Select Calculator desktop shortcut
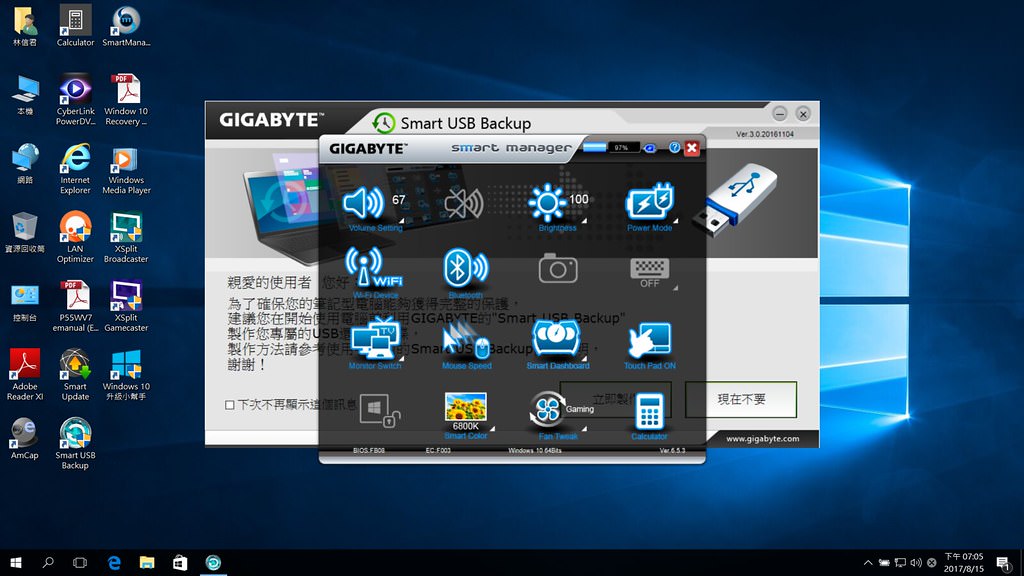 (x=75, y=26)
